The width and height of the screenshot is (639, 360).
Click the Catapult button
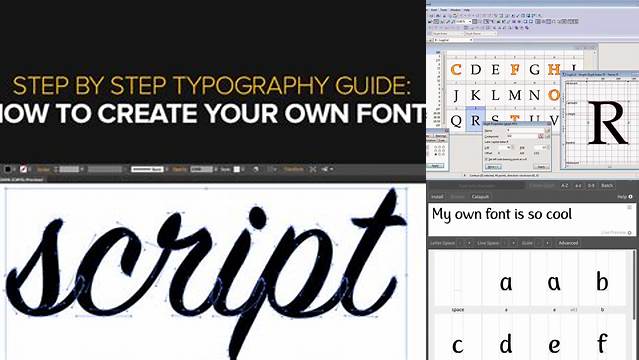pos(480,197)
